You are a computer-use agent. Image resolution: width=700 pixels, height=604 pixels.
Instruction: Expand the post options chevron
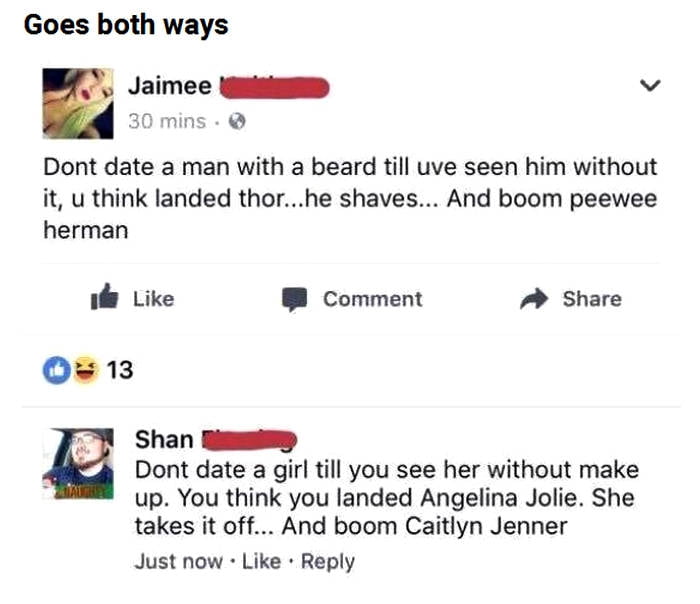pos(650,85)
